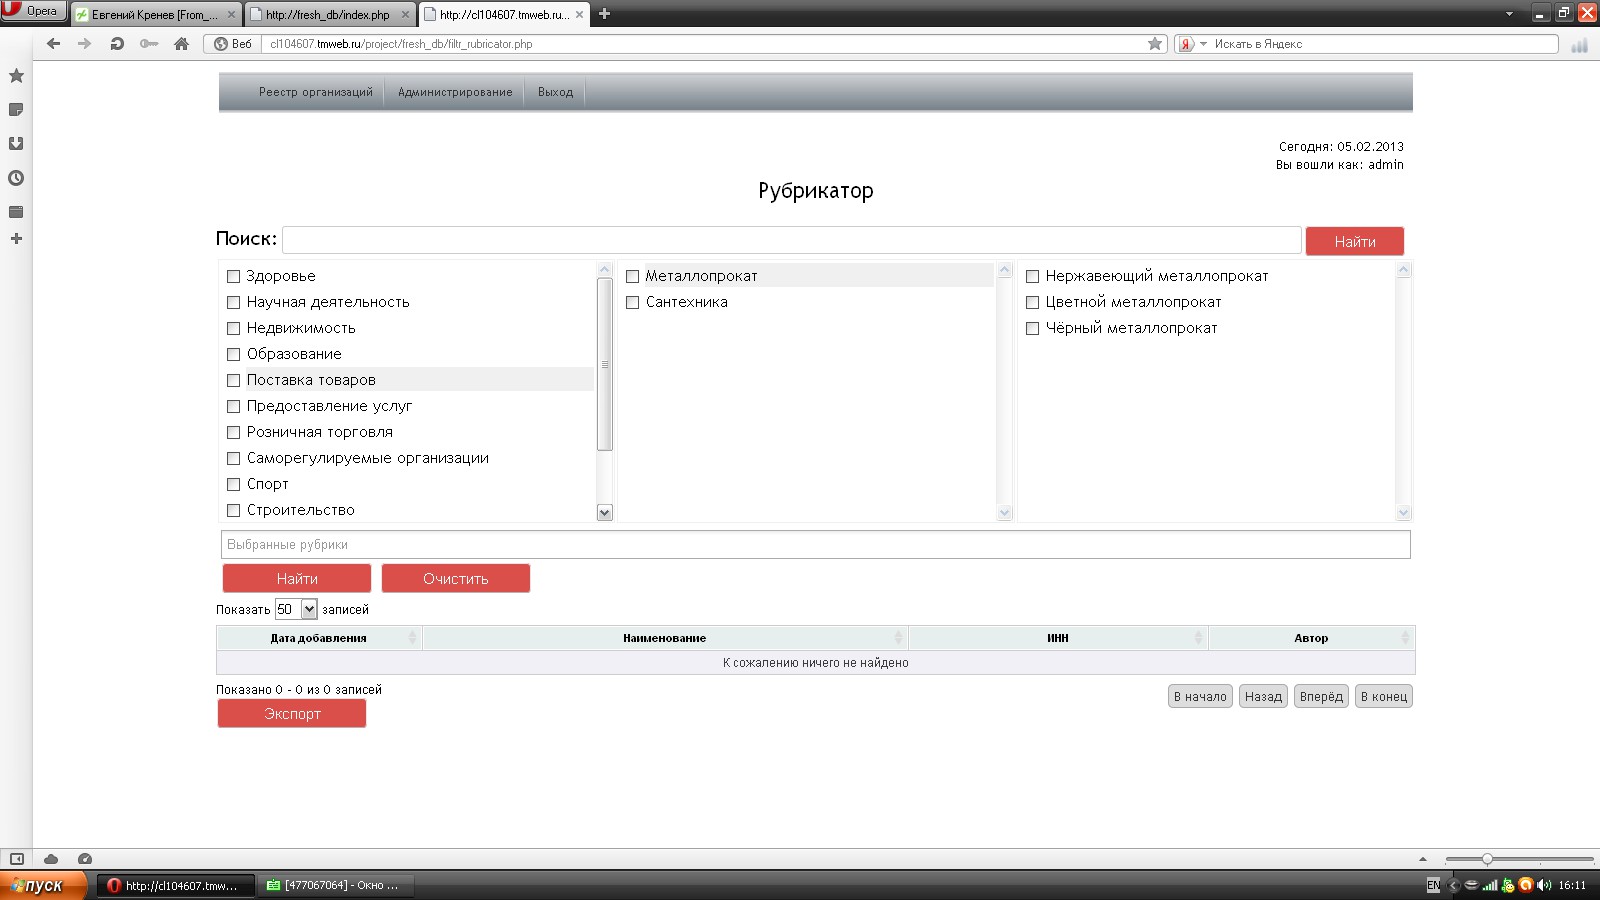The width and height of the screenshot is (1600, 900).
Task: Go back using the browser Back arrow
Action: [54, 44]
